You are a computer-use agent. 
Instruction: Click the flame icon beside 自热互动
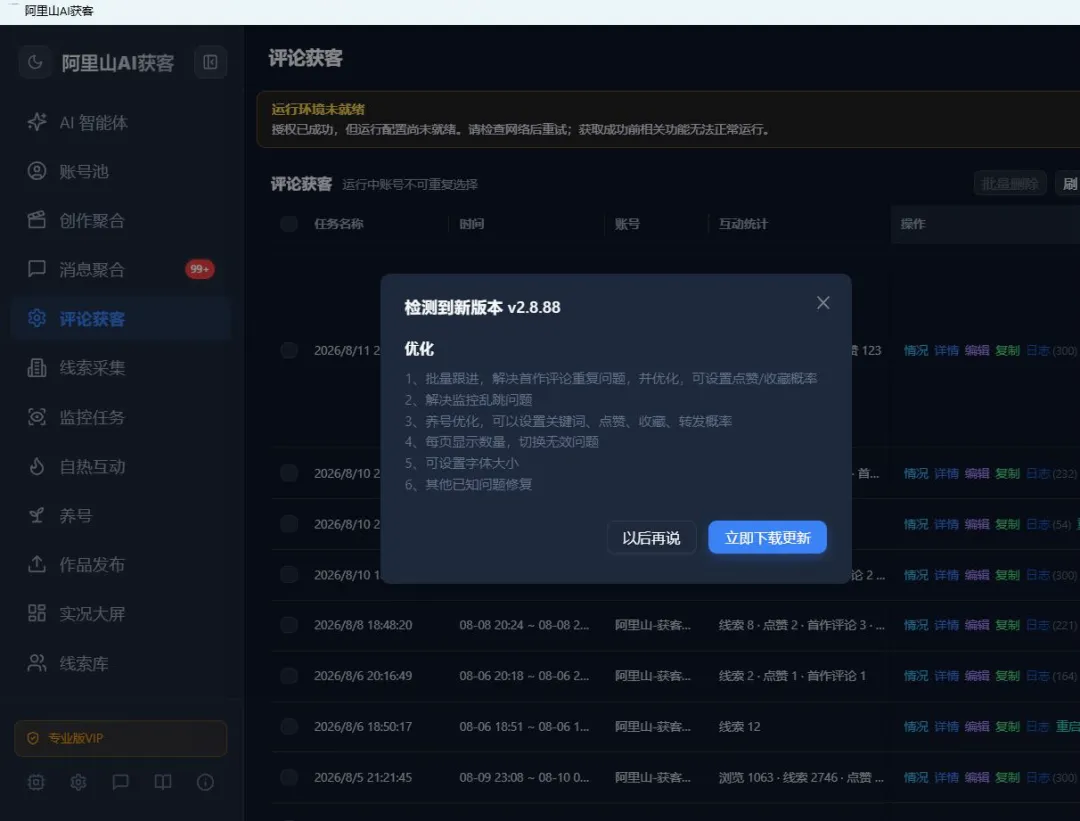point(37,466)
